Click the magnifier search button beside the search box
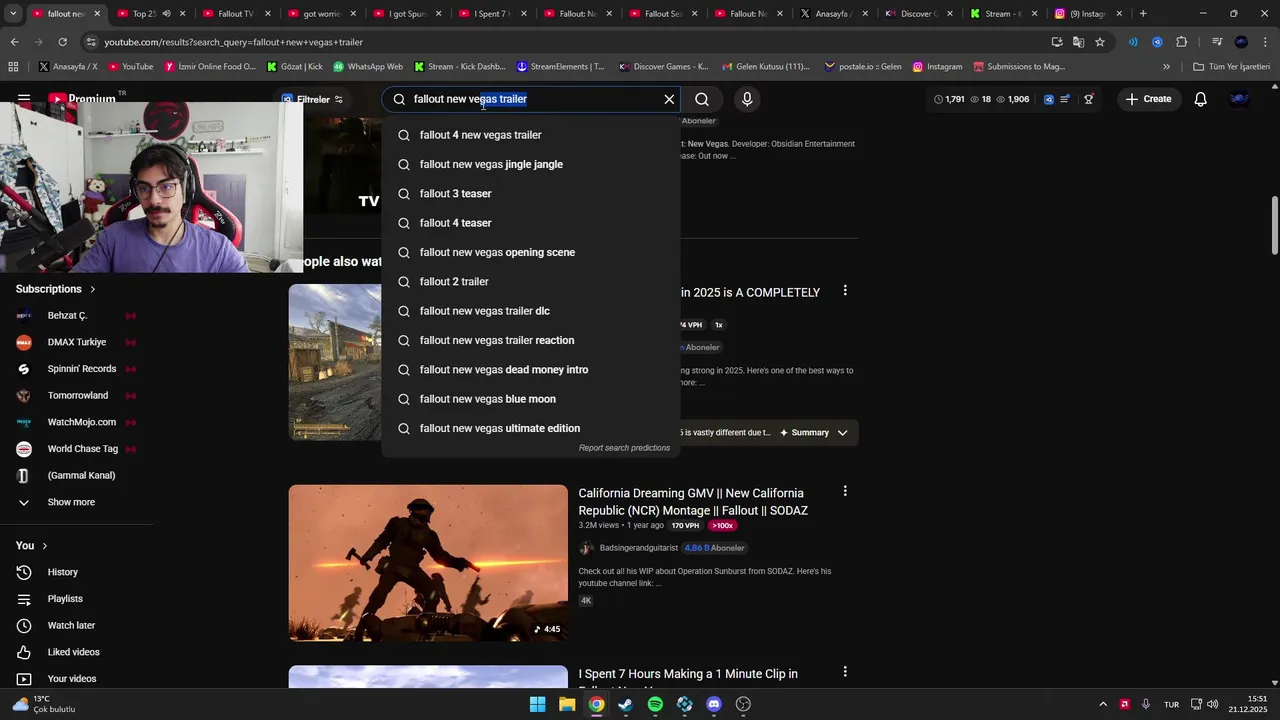 tap(702, 99)
